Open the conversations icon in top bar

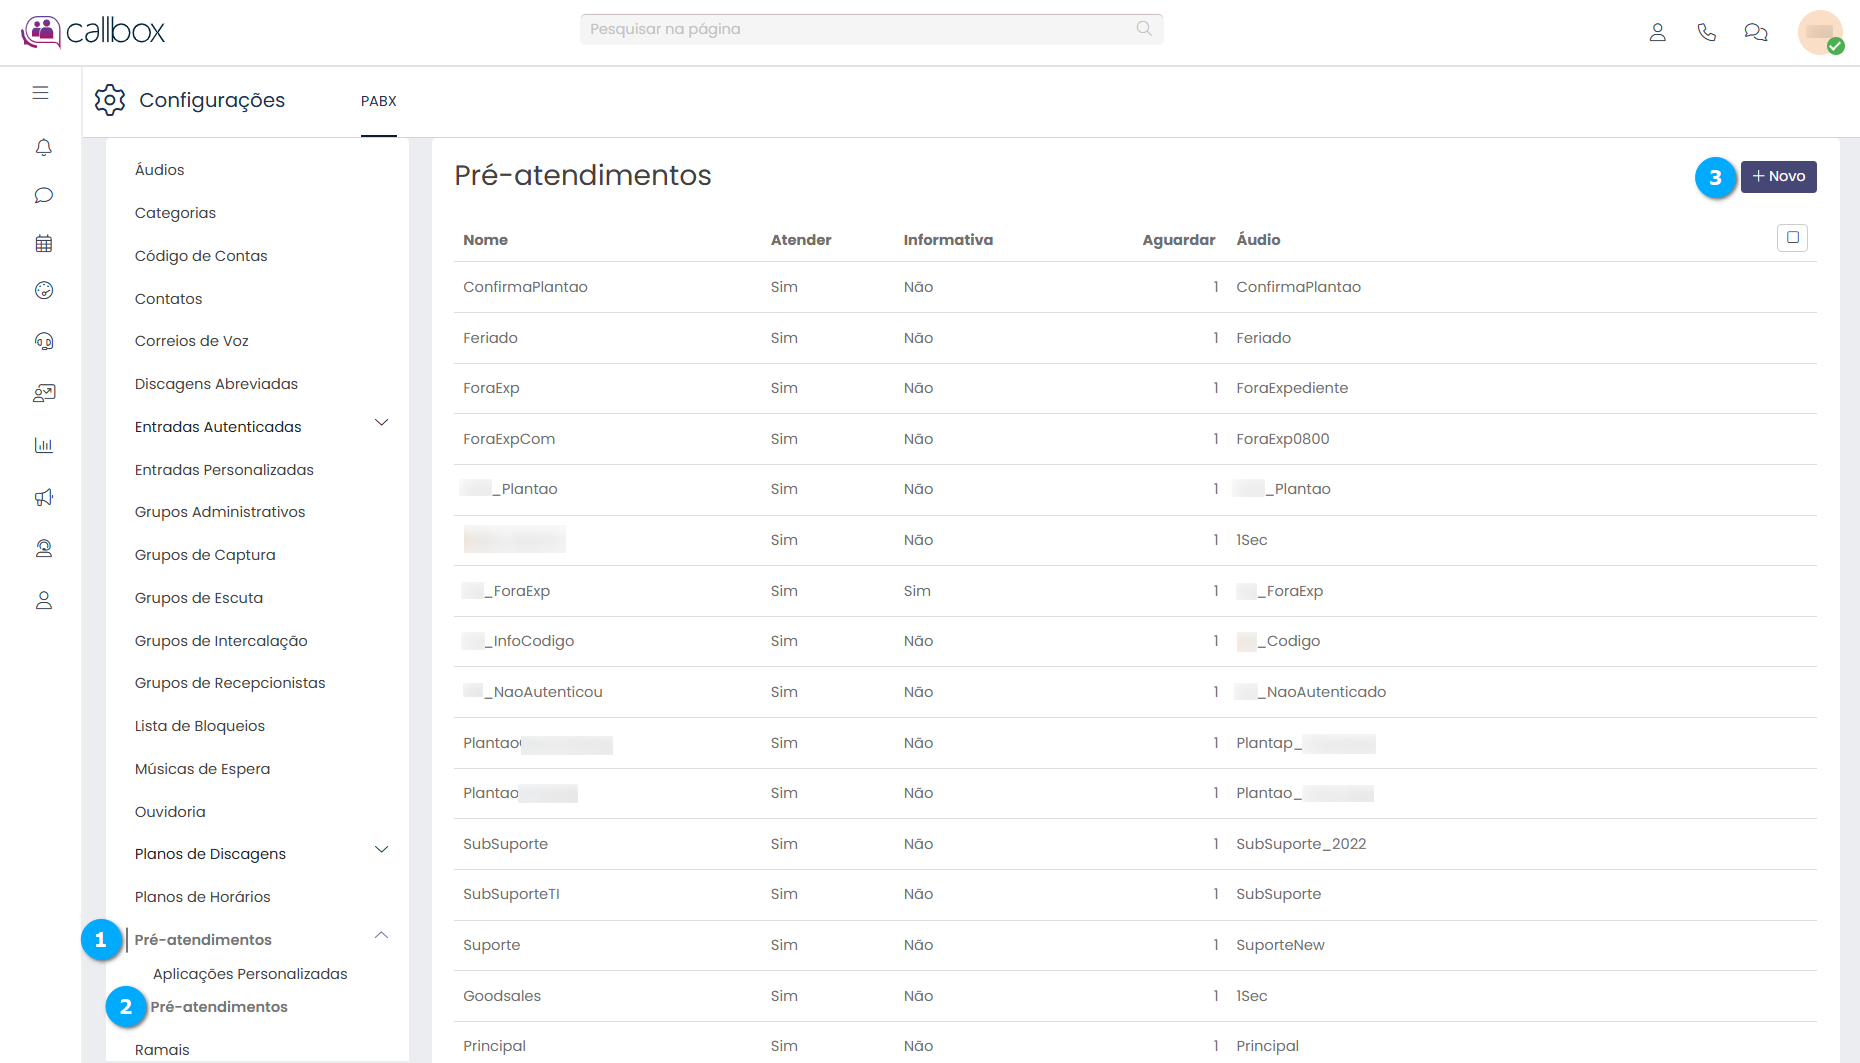1755,32
